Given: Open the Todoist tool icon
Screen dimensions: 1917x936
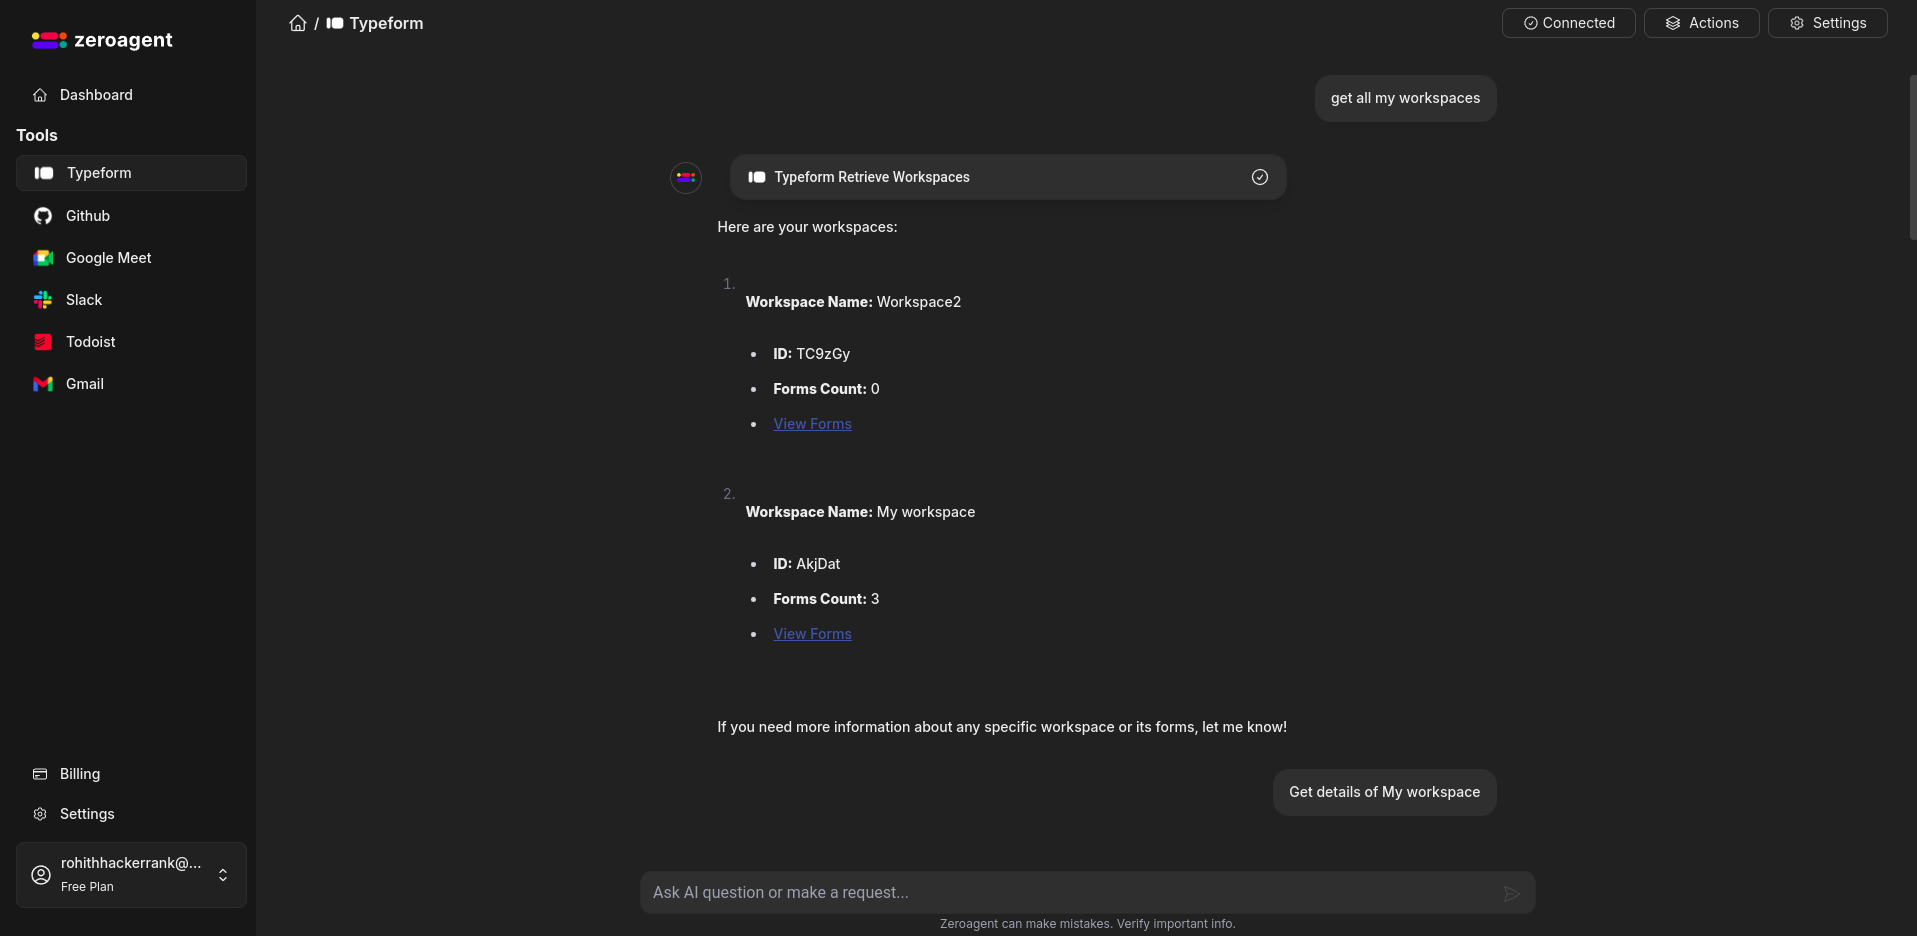Looking at the screenshot, I should tap(43, 342).
